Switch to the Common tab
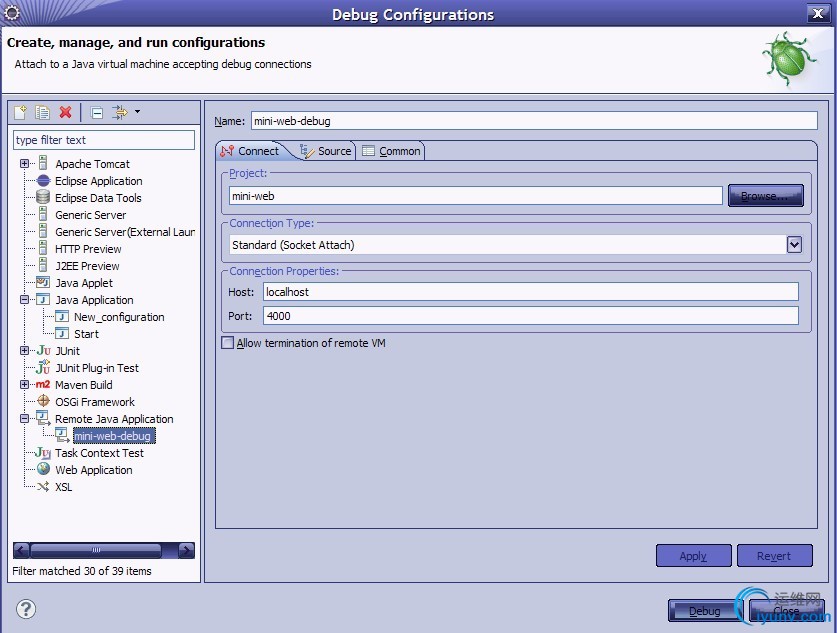The width and height of the screenshot is (837, 633). coord(391,151)
